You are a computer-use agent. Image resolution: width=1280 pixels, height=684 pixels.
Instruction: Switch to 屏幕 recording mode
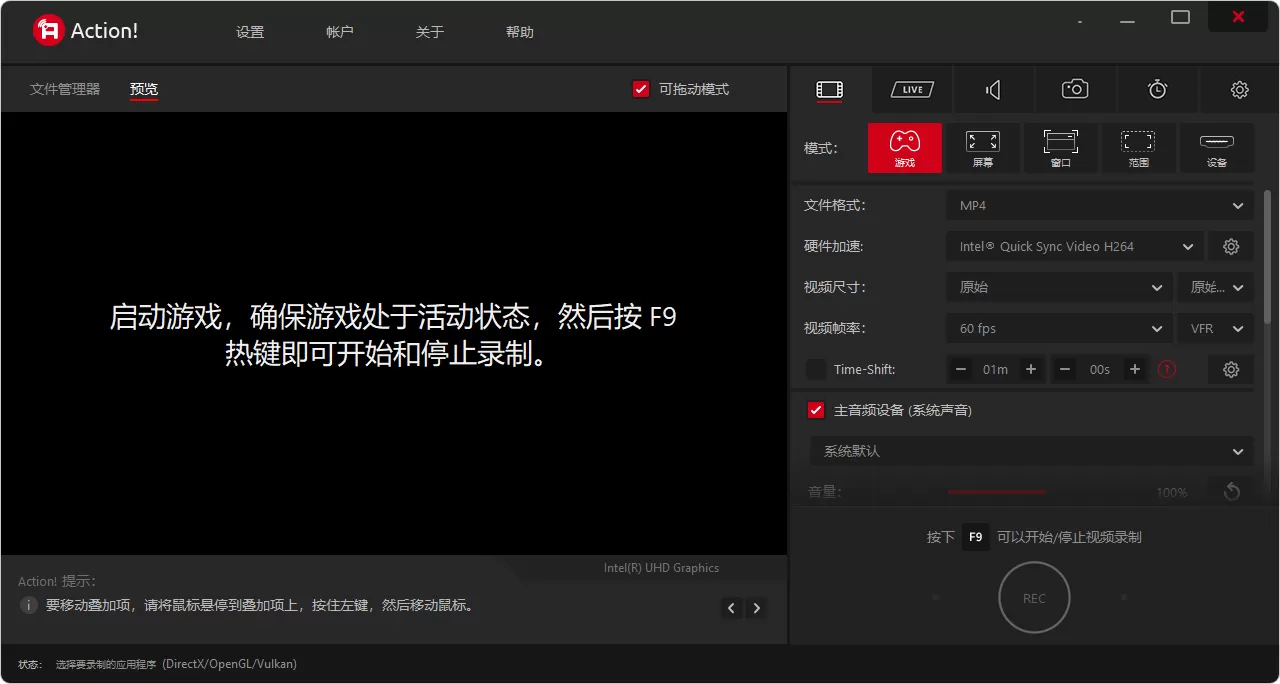[982, 147]
